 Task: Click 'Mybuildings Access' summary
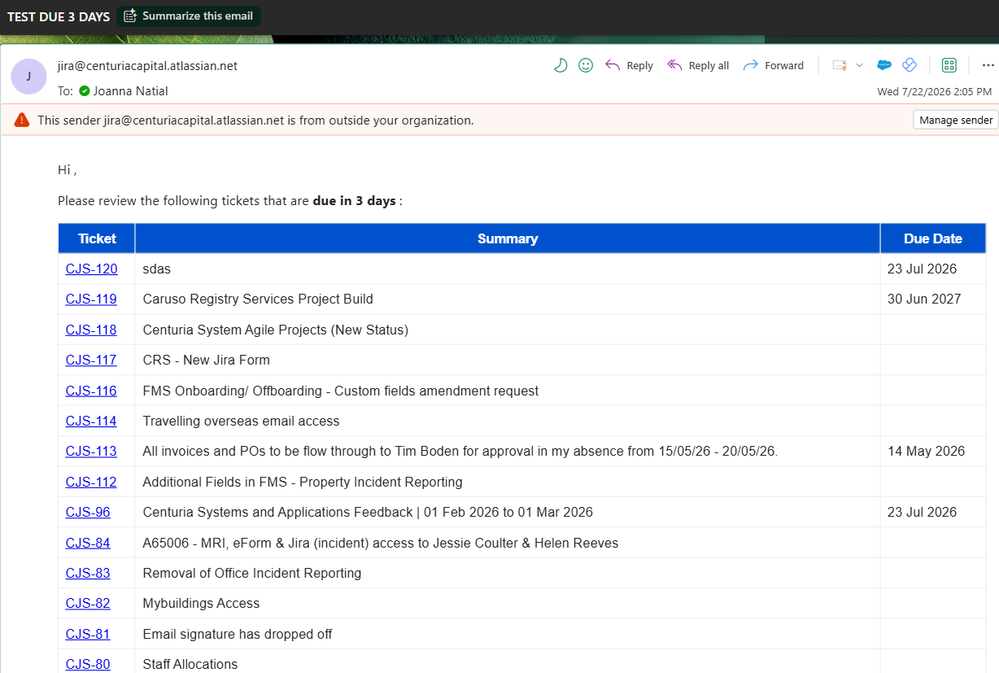pos(201,604)
